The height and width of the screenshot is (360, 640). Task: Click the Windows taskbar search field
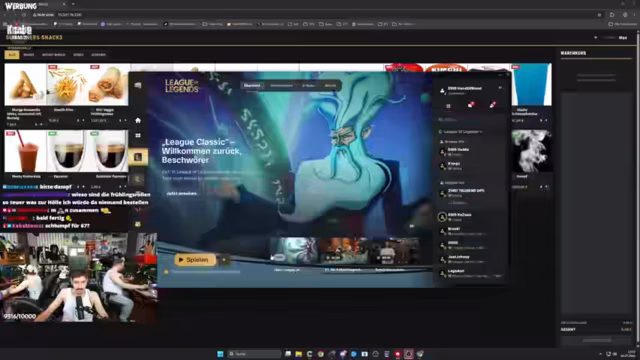pos(254,354)
